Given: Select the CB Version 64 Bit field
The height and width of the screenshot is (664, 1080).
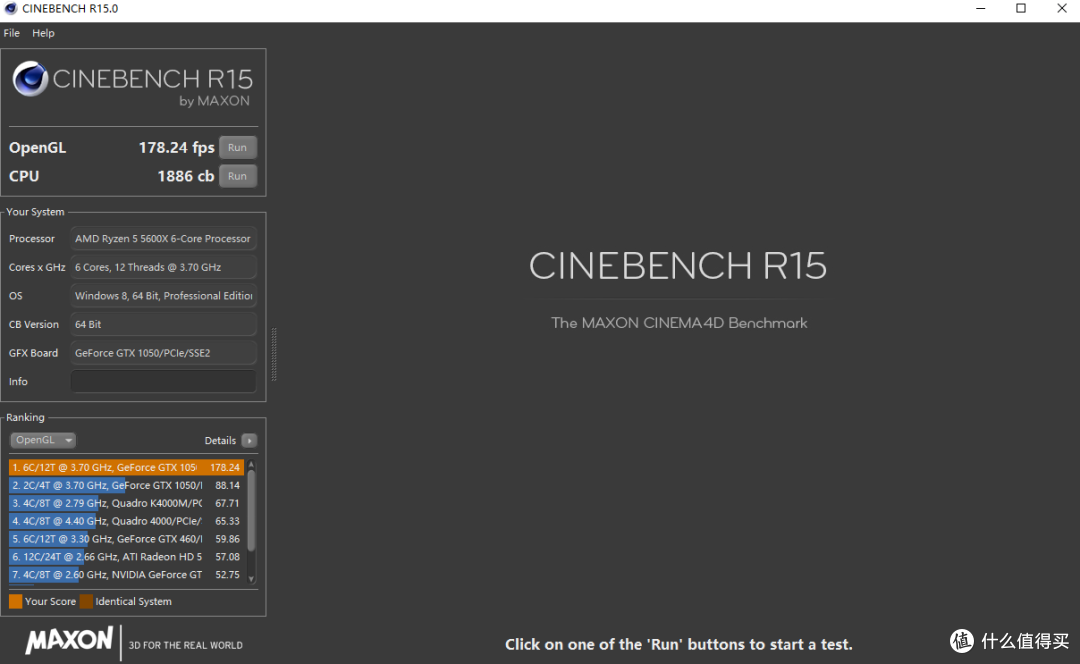Looking at the screenshot, I should [163, 324].
